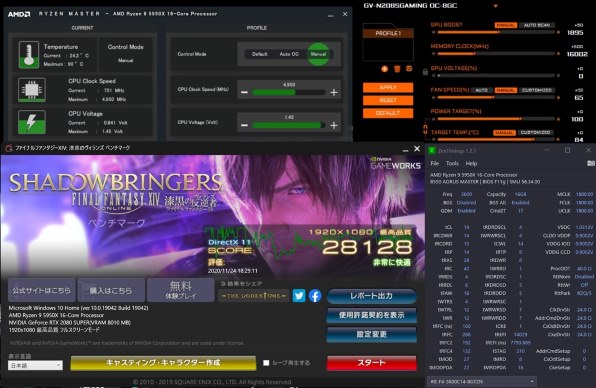Enable the loop playback checkbox
Image resolution: width=596 pixels, height=388 pixels.
pyautogui.click(x=266, y=363)
